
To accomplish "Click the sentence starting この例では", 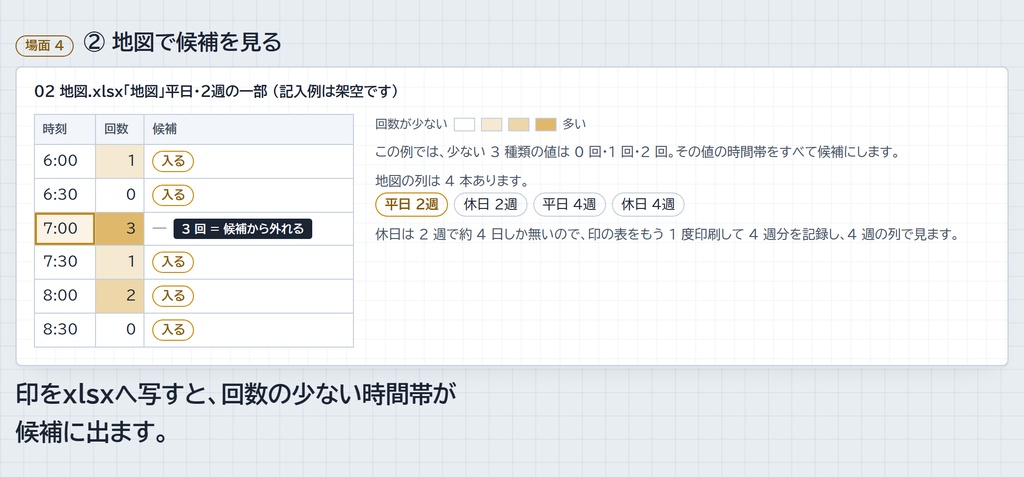I will tap(638, 152).
